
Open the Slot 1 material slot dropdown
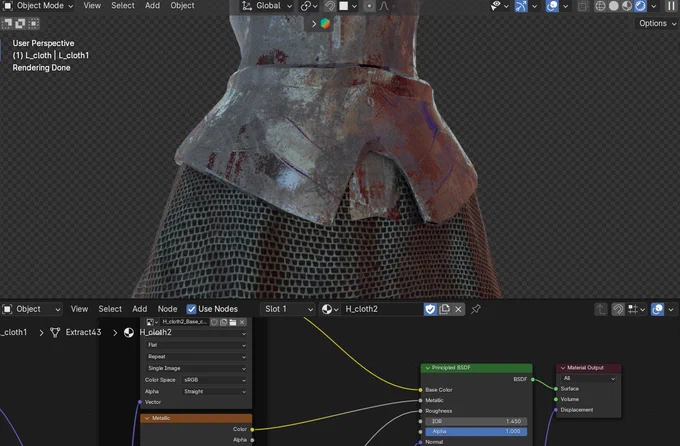287,309
